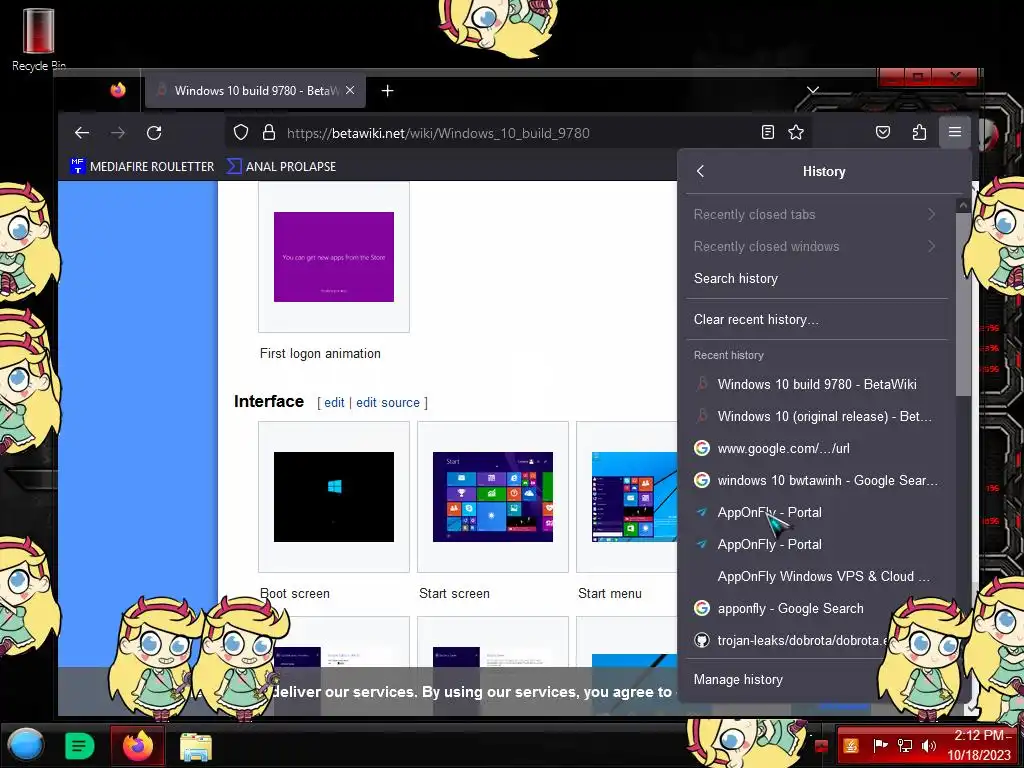Open apponfly - Google Search history entry

(x=816, y=608)
